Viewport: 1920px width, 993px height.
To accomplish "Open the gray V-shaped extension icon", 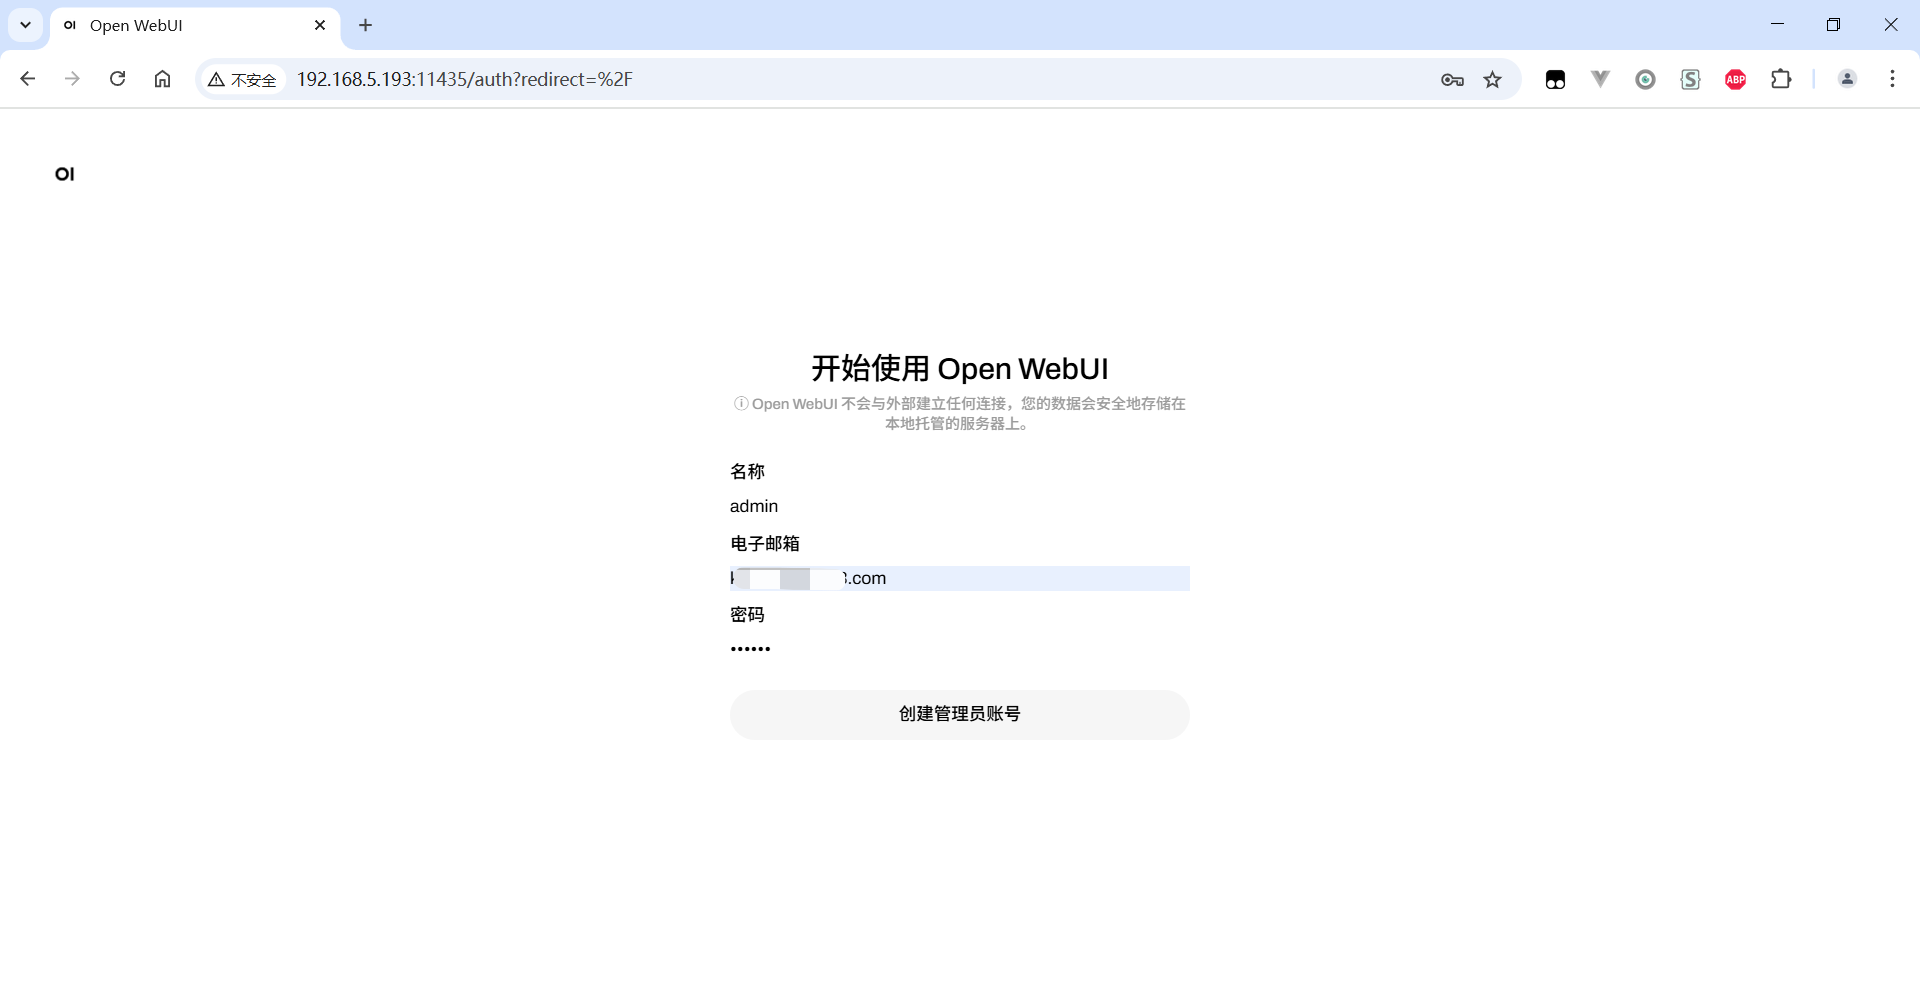I will 1600,79.
